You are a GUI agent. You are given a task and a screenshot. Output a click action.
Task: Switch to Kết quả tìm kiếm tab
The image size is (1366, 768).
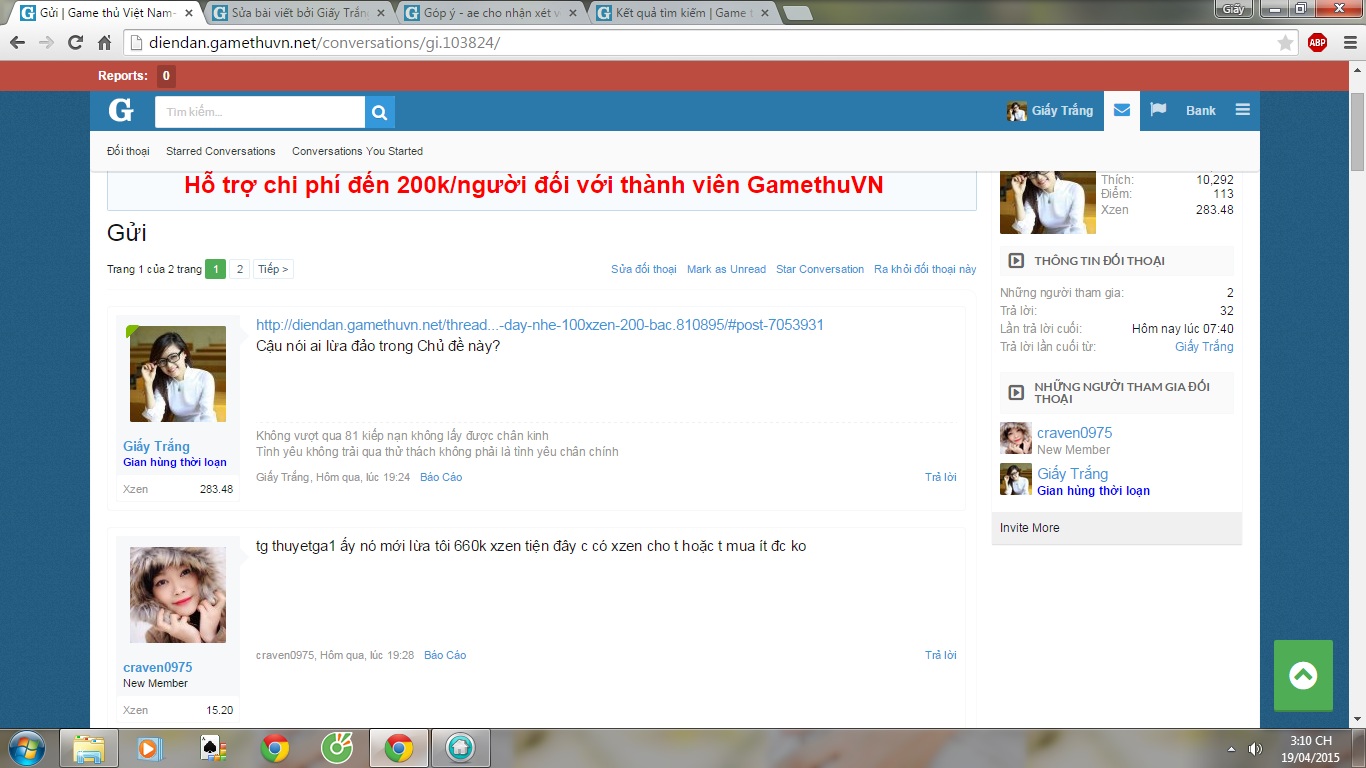(683, 13)
